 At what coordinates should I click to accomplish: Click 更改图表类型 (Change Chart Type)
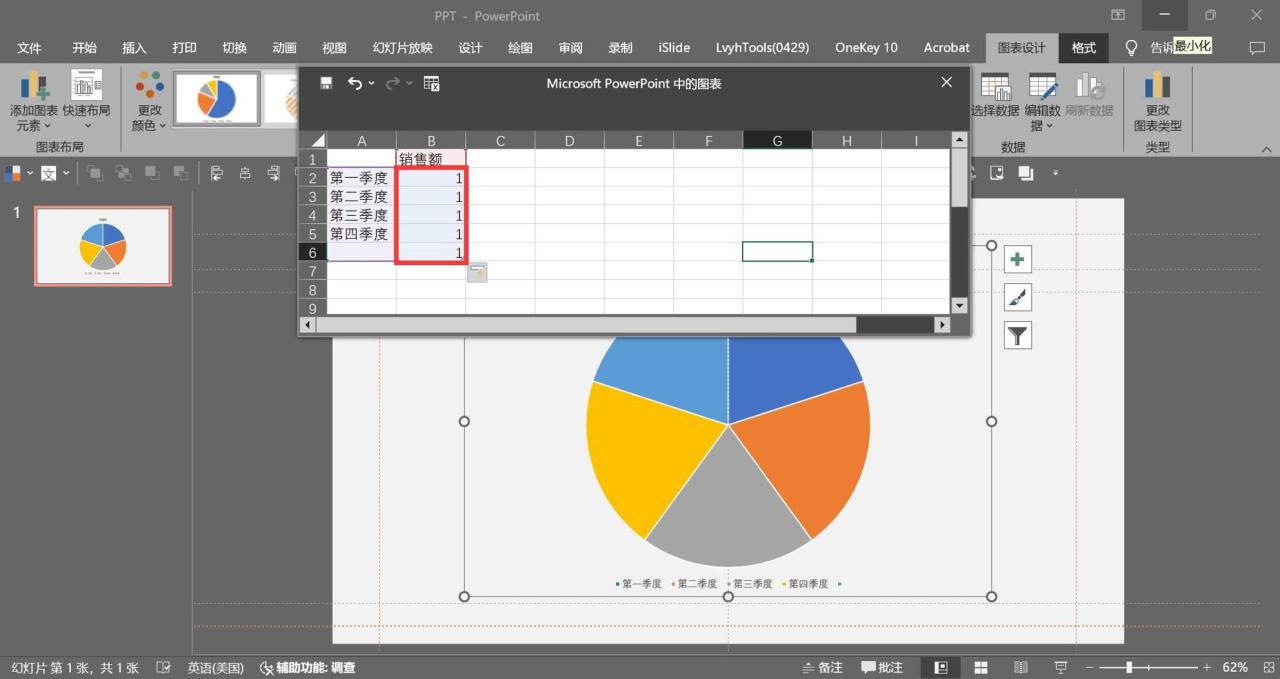tap(1157, 102)
